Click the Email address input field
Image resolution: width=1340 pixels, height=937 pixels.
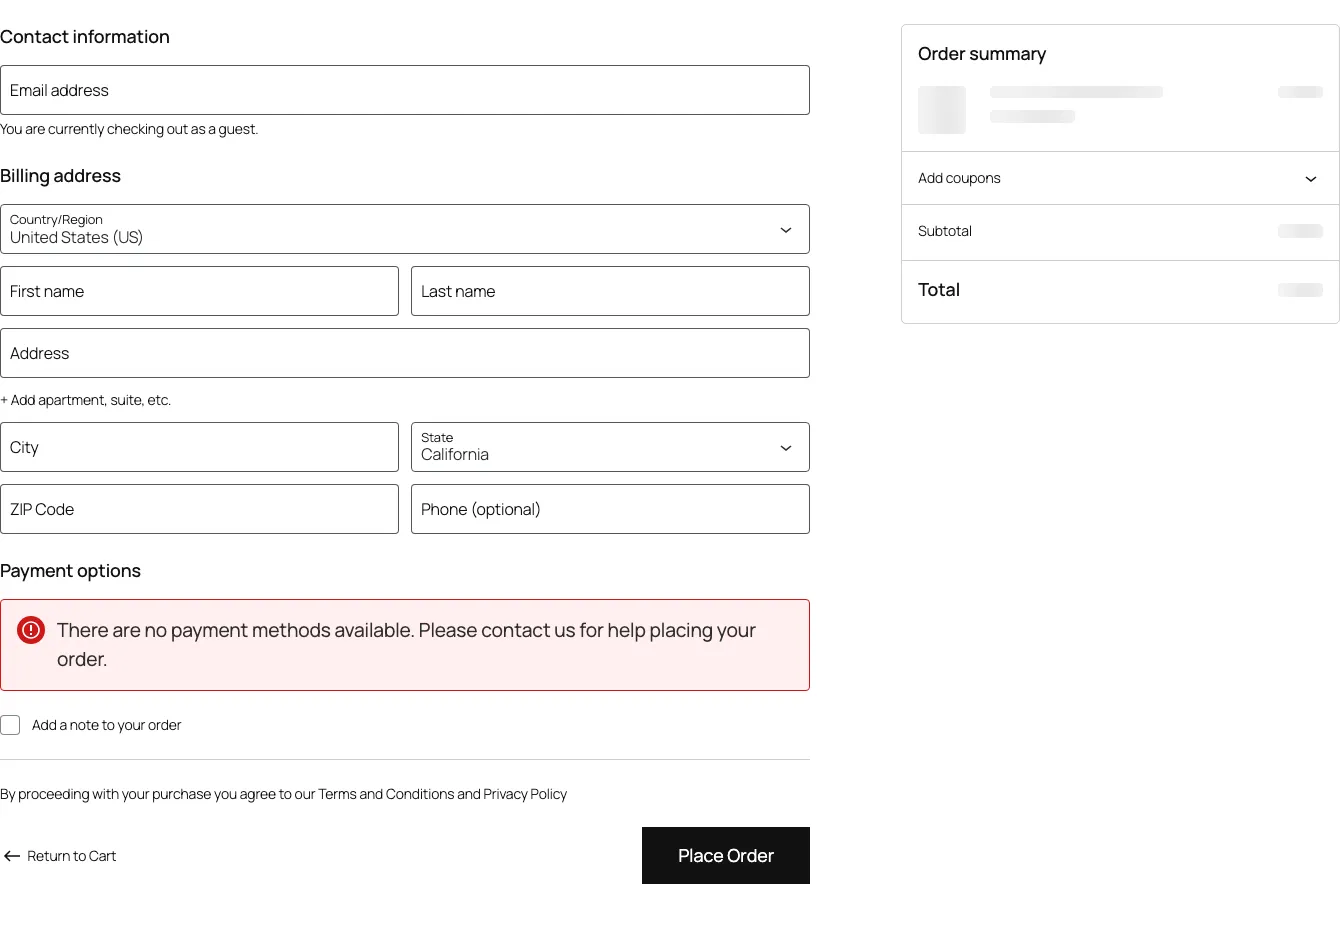(405, 90)
